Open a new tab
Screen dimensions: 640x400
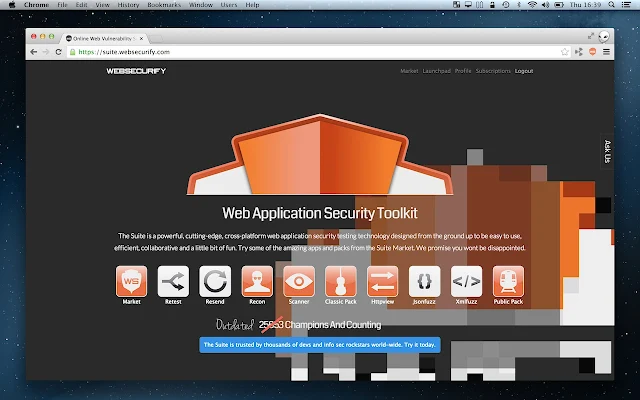pyautogui.click(x=155, y=39)
